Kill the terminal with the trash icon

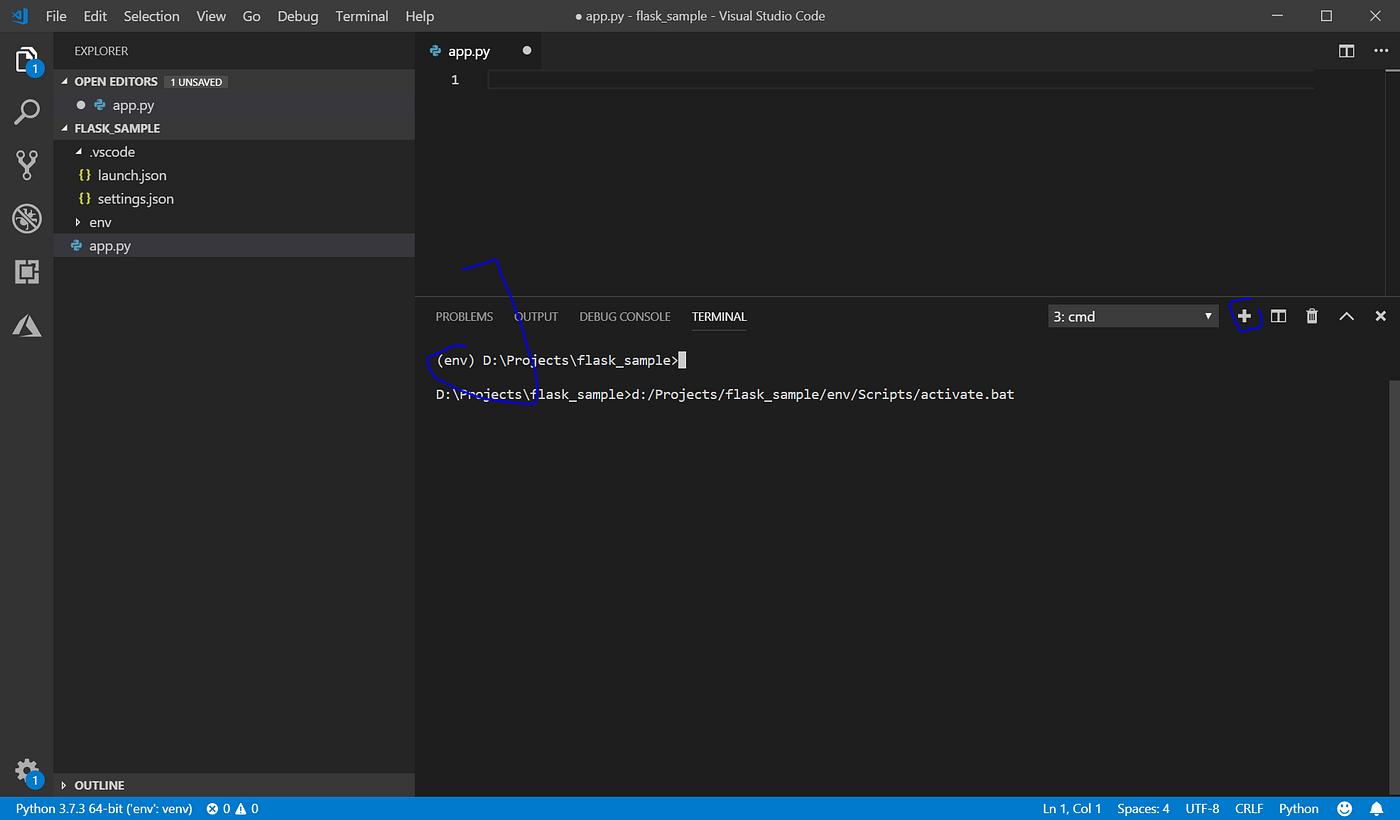[x=1311, y=315]
